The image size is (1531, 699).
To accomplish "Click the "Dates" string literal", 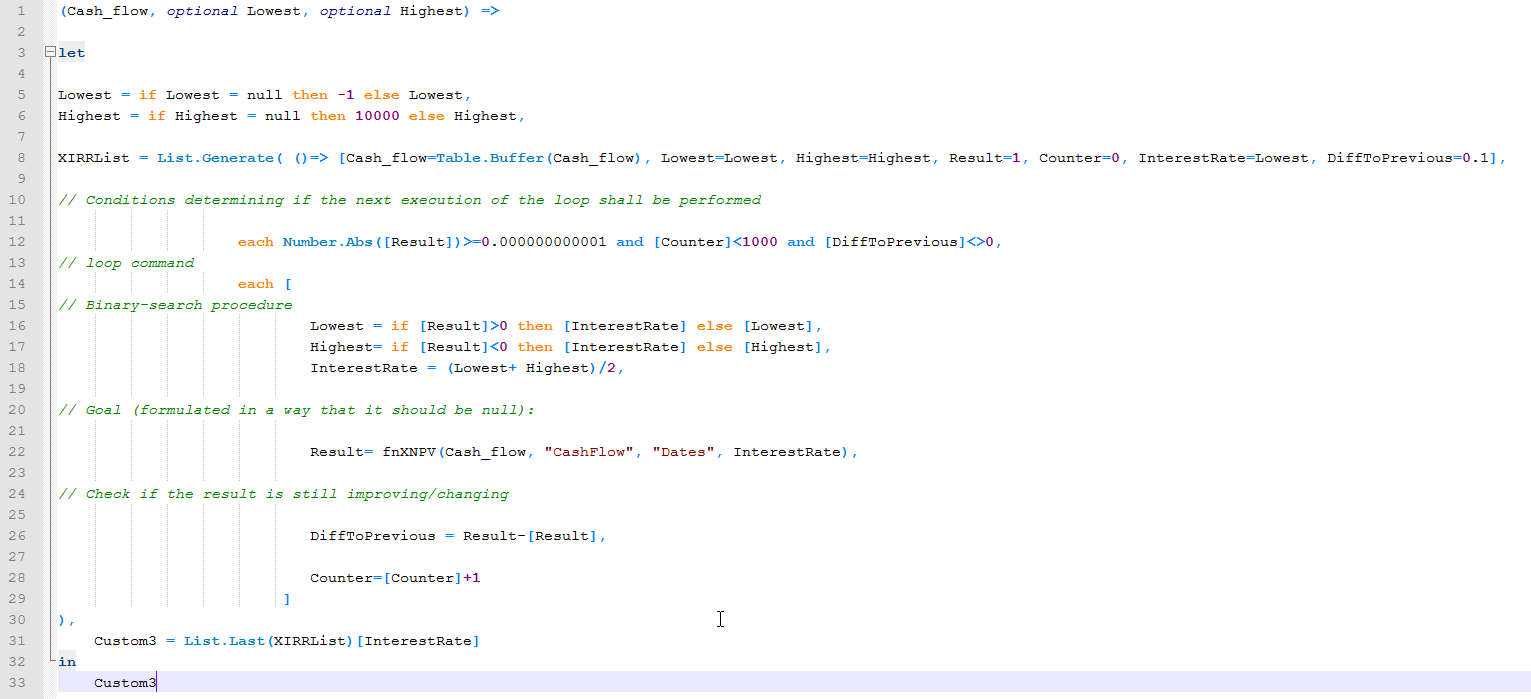I will pos(684,452).
